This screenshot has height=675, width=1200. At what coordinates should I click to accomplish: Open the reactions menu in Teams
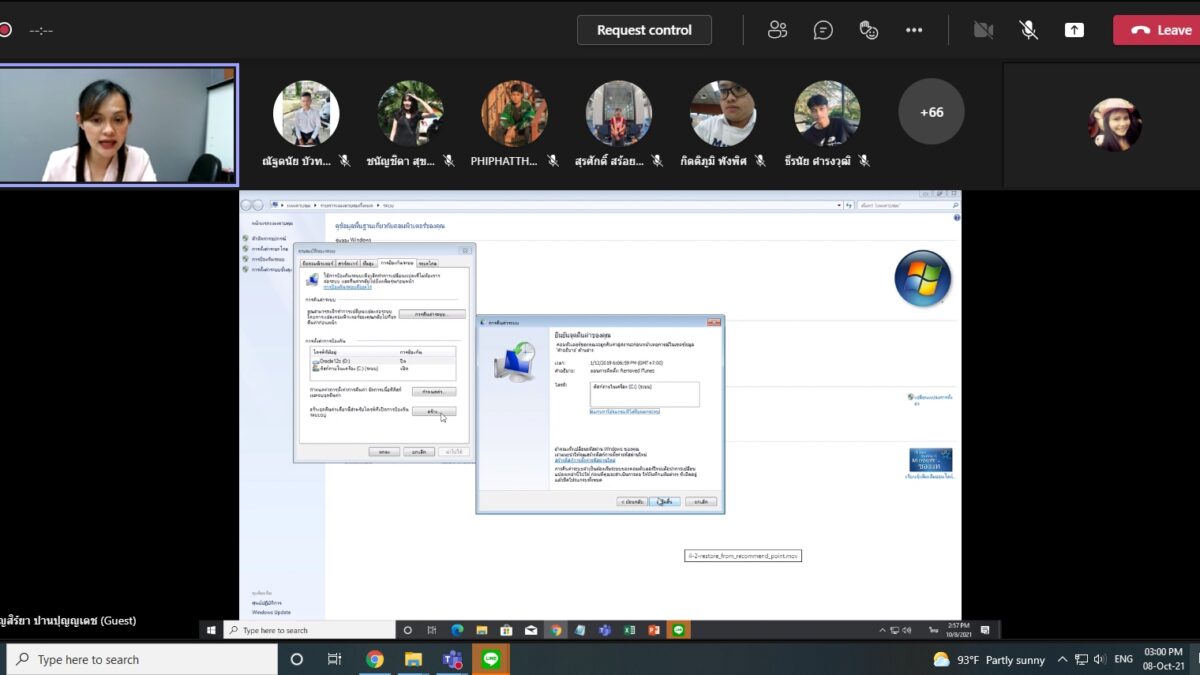[x=869, y=30]
